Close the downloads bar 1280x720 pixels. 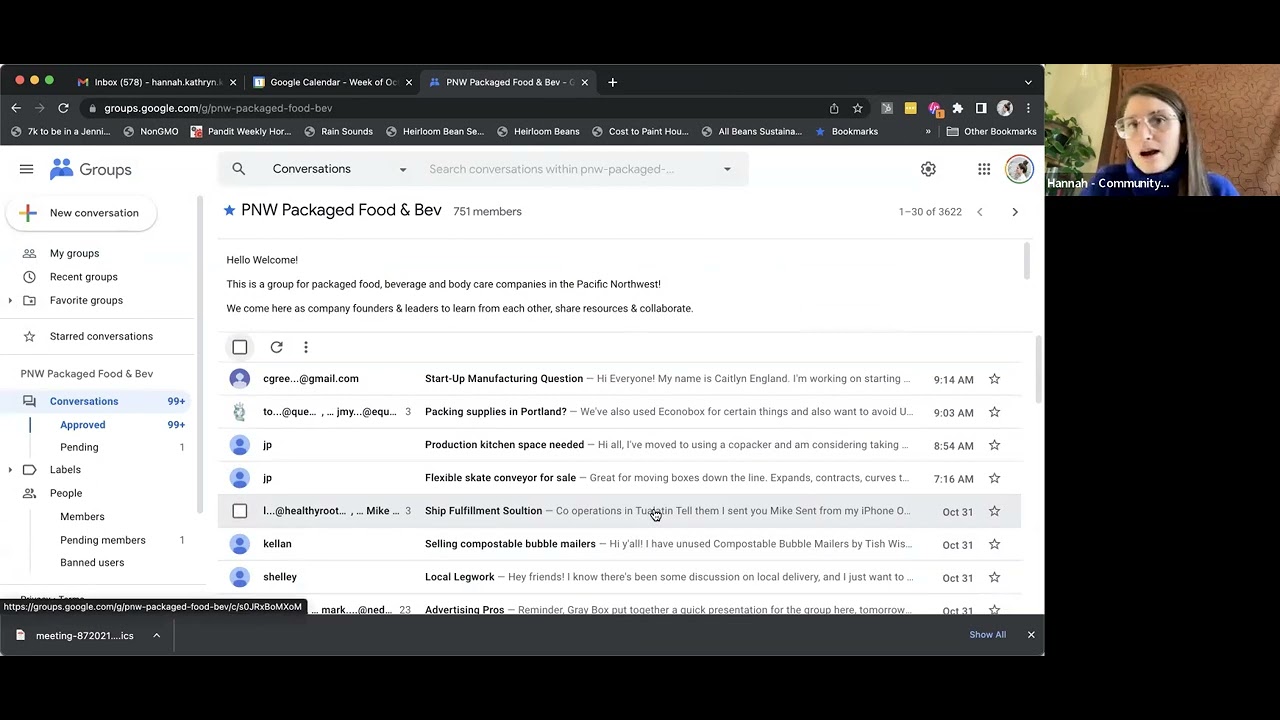click(x=1031, y=635)
